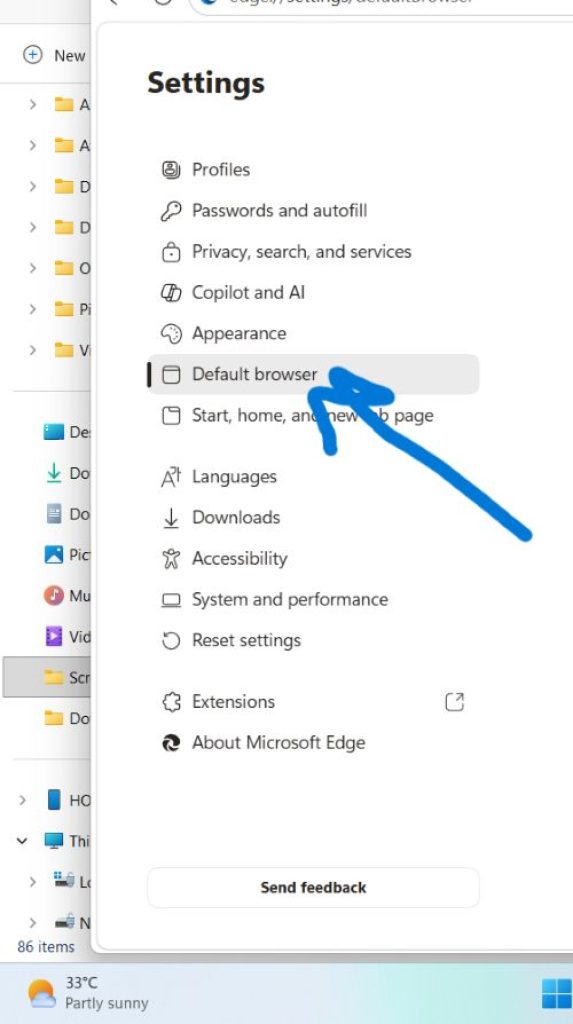Click the lock icon beside Privacy
Screen dimensions: 573x1024
171,252
